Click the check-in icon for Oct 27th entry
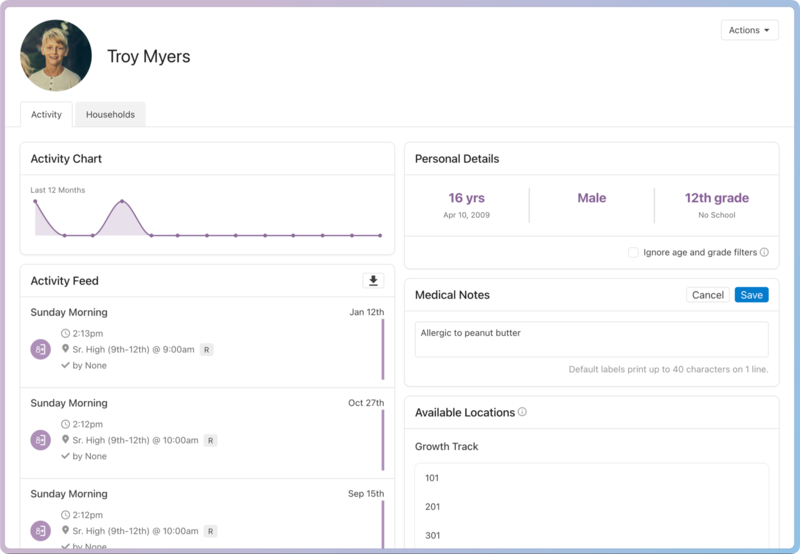This screenshot has height=554, width=800. [x=40, y=440]
